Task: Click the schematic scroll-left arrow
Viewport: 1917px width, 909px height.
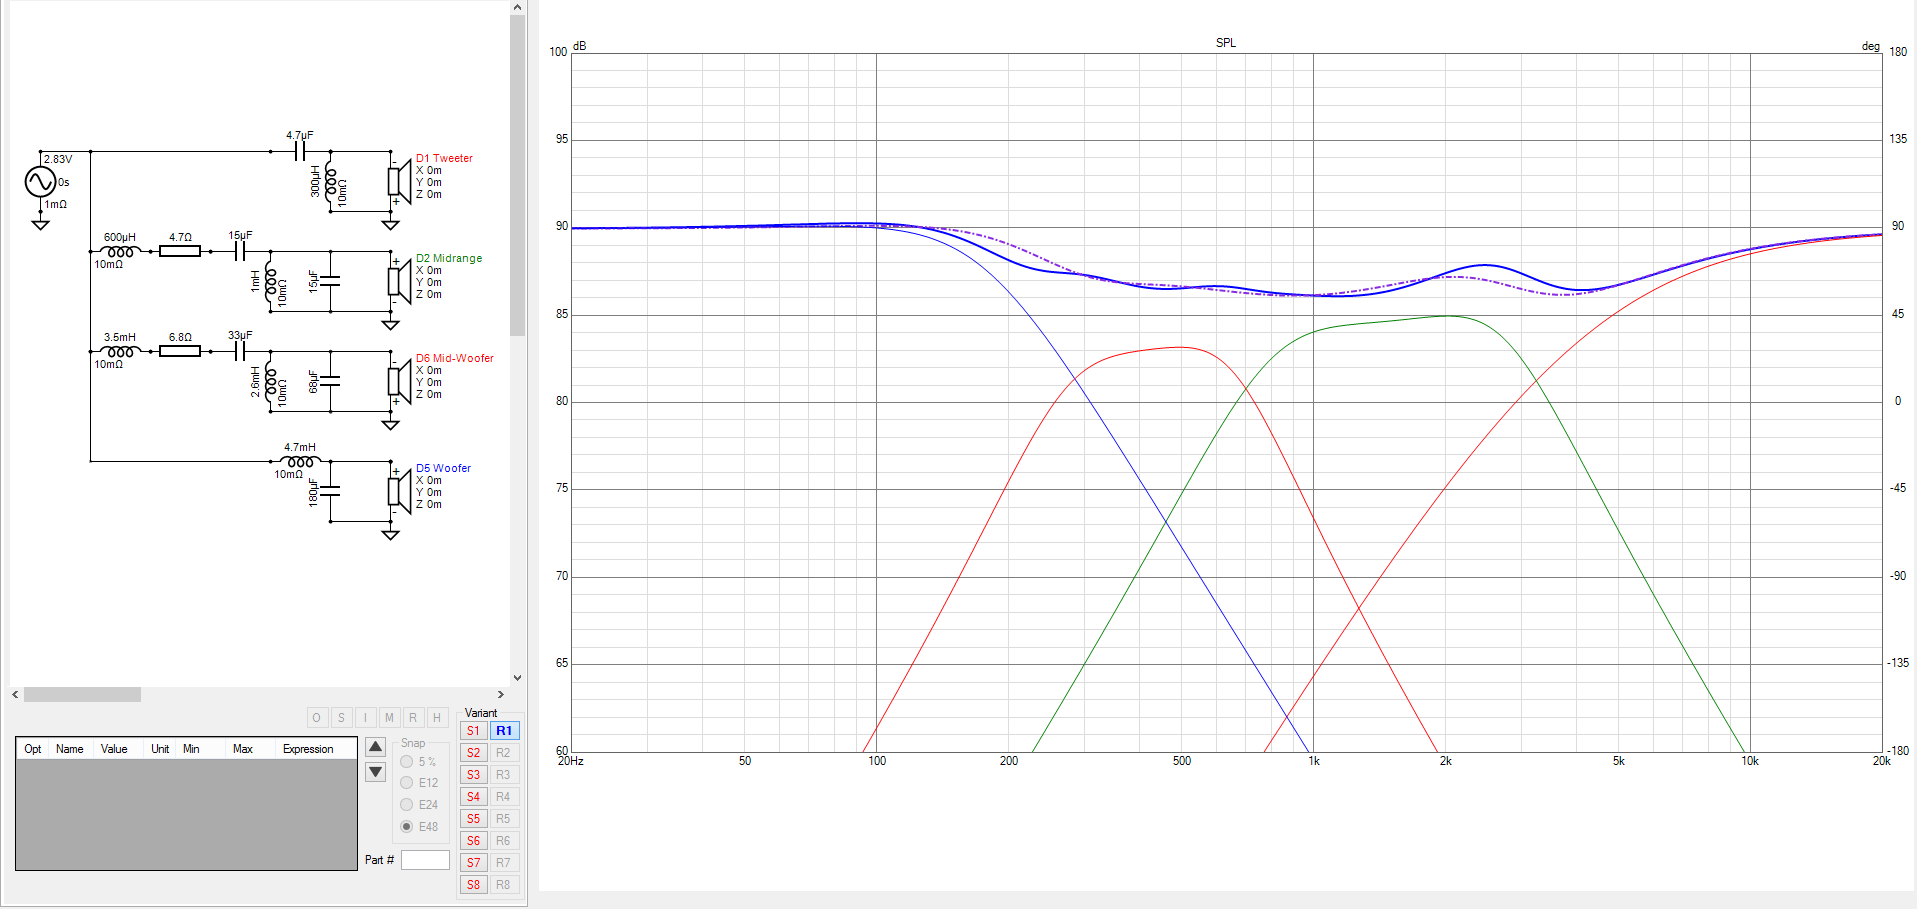Action: pyautogui.click(x=15, y=694)
